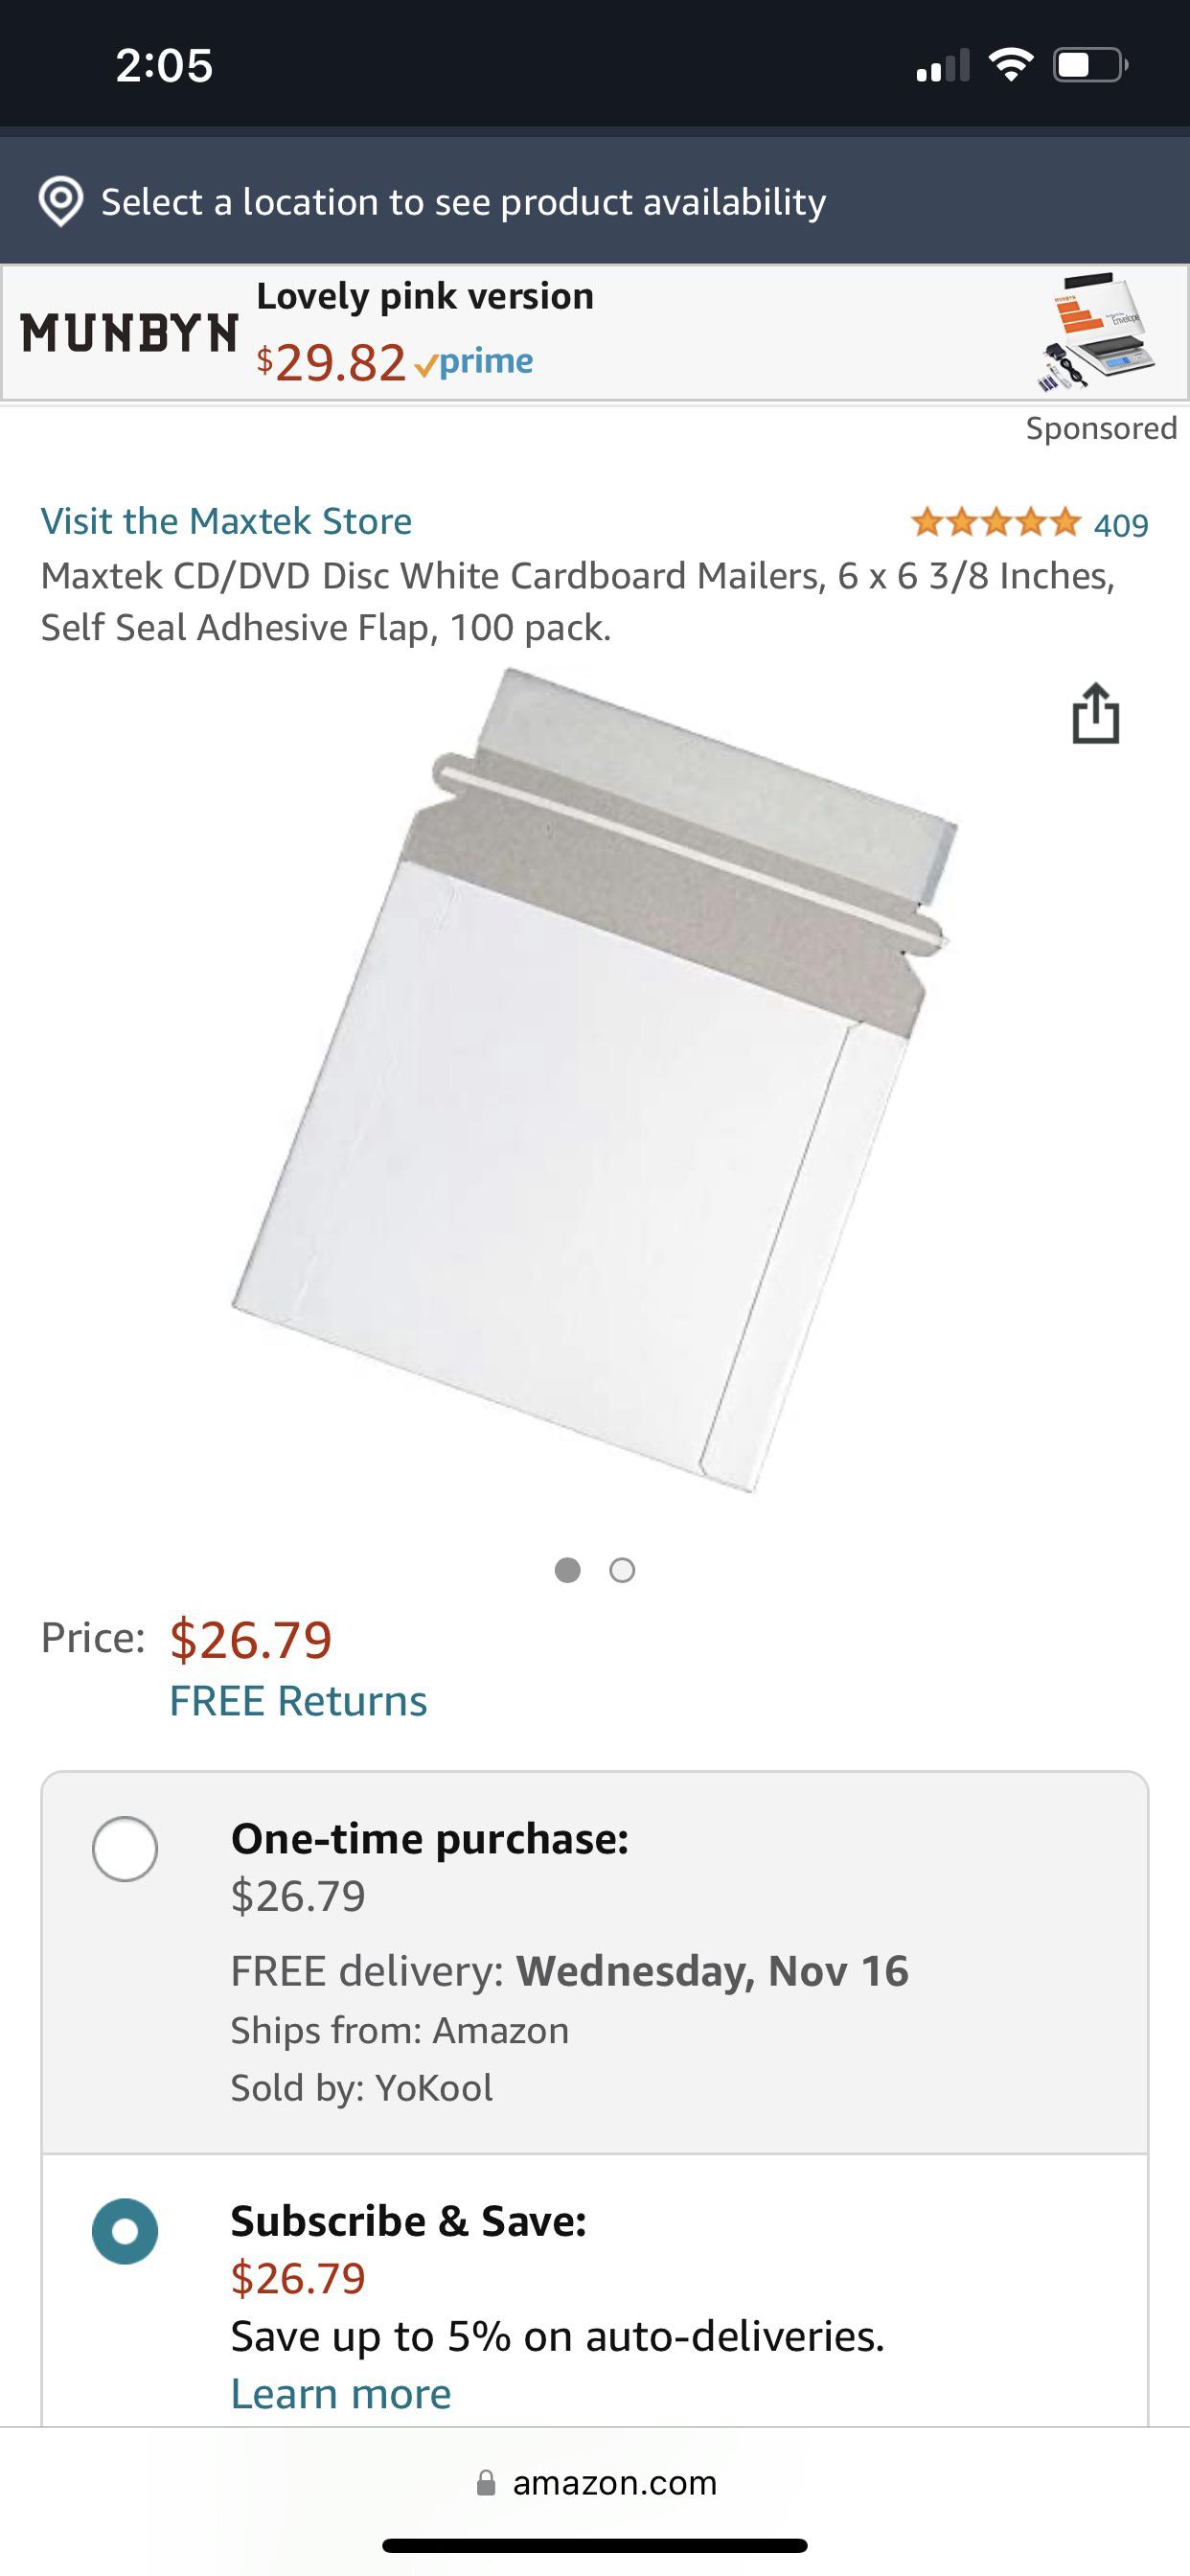Tap the location pin icon in banner
Viewport: 1190px width, 2576px height.
click(62, 201)
